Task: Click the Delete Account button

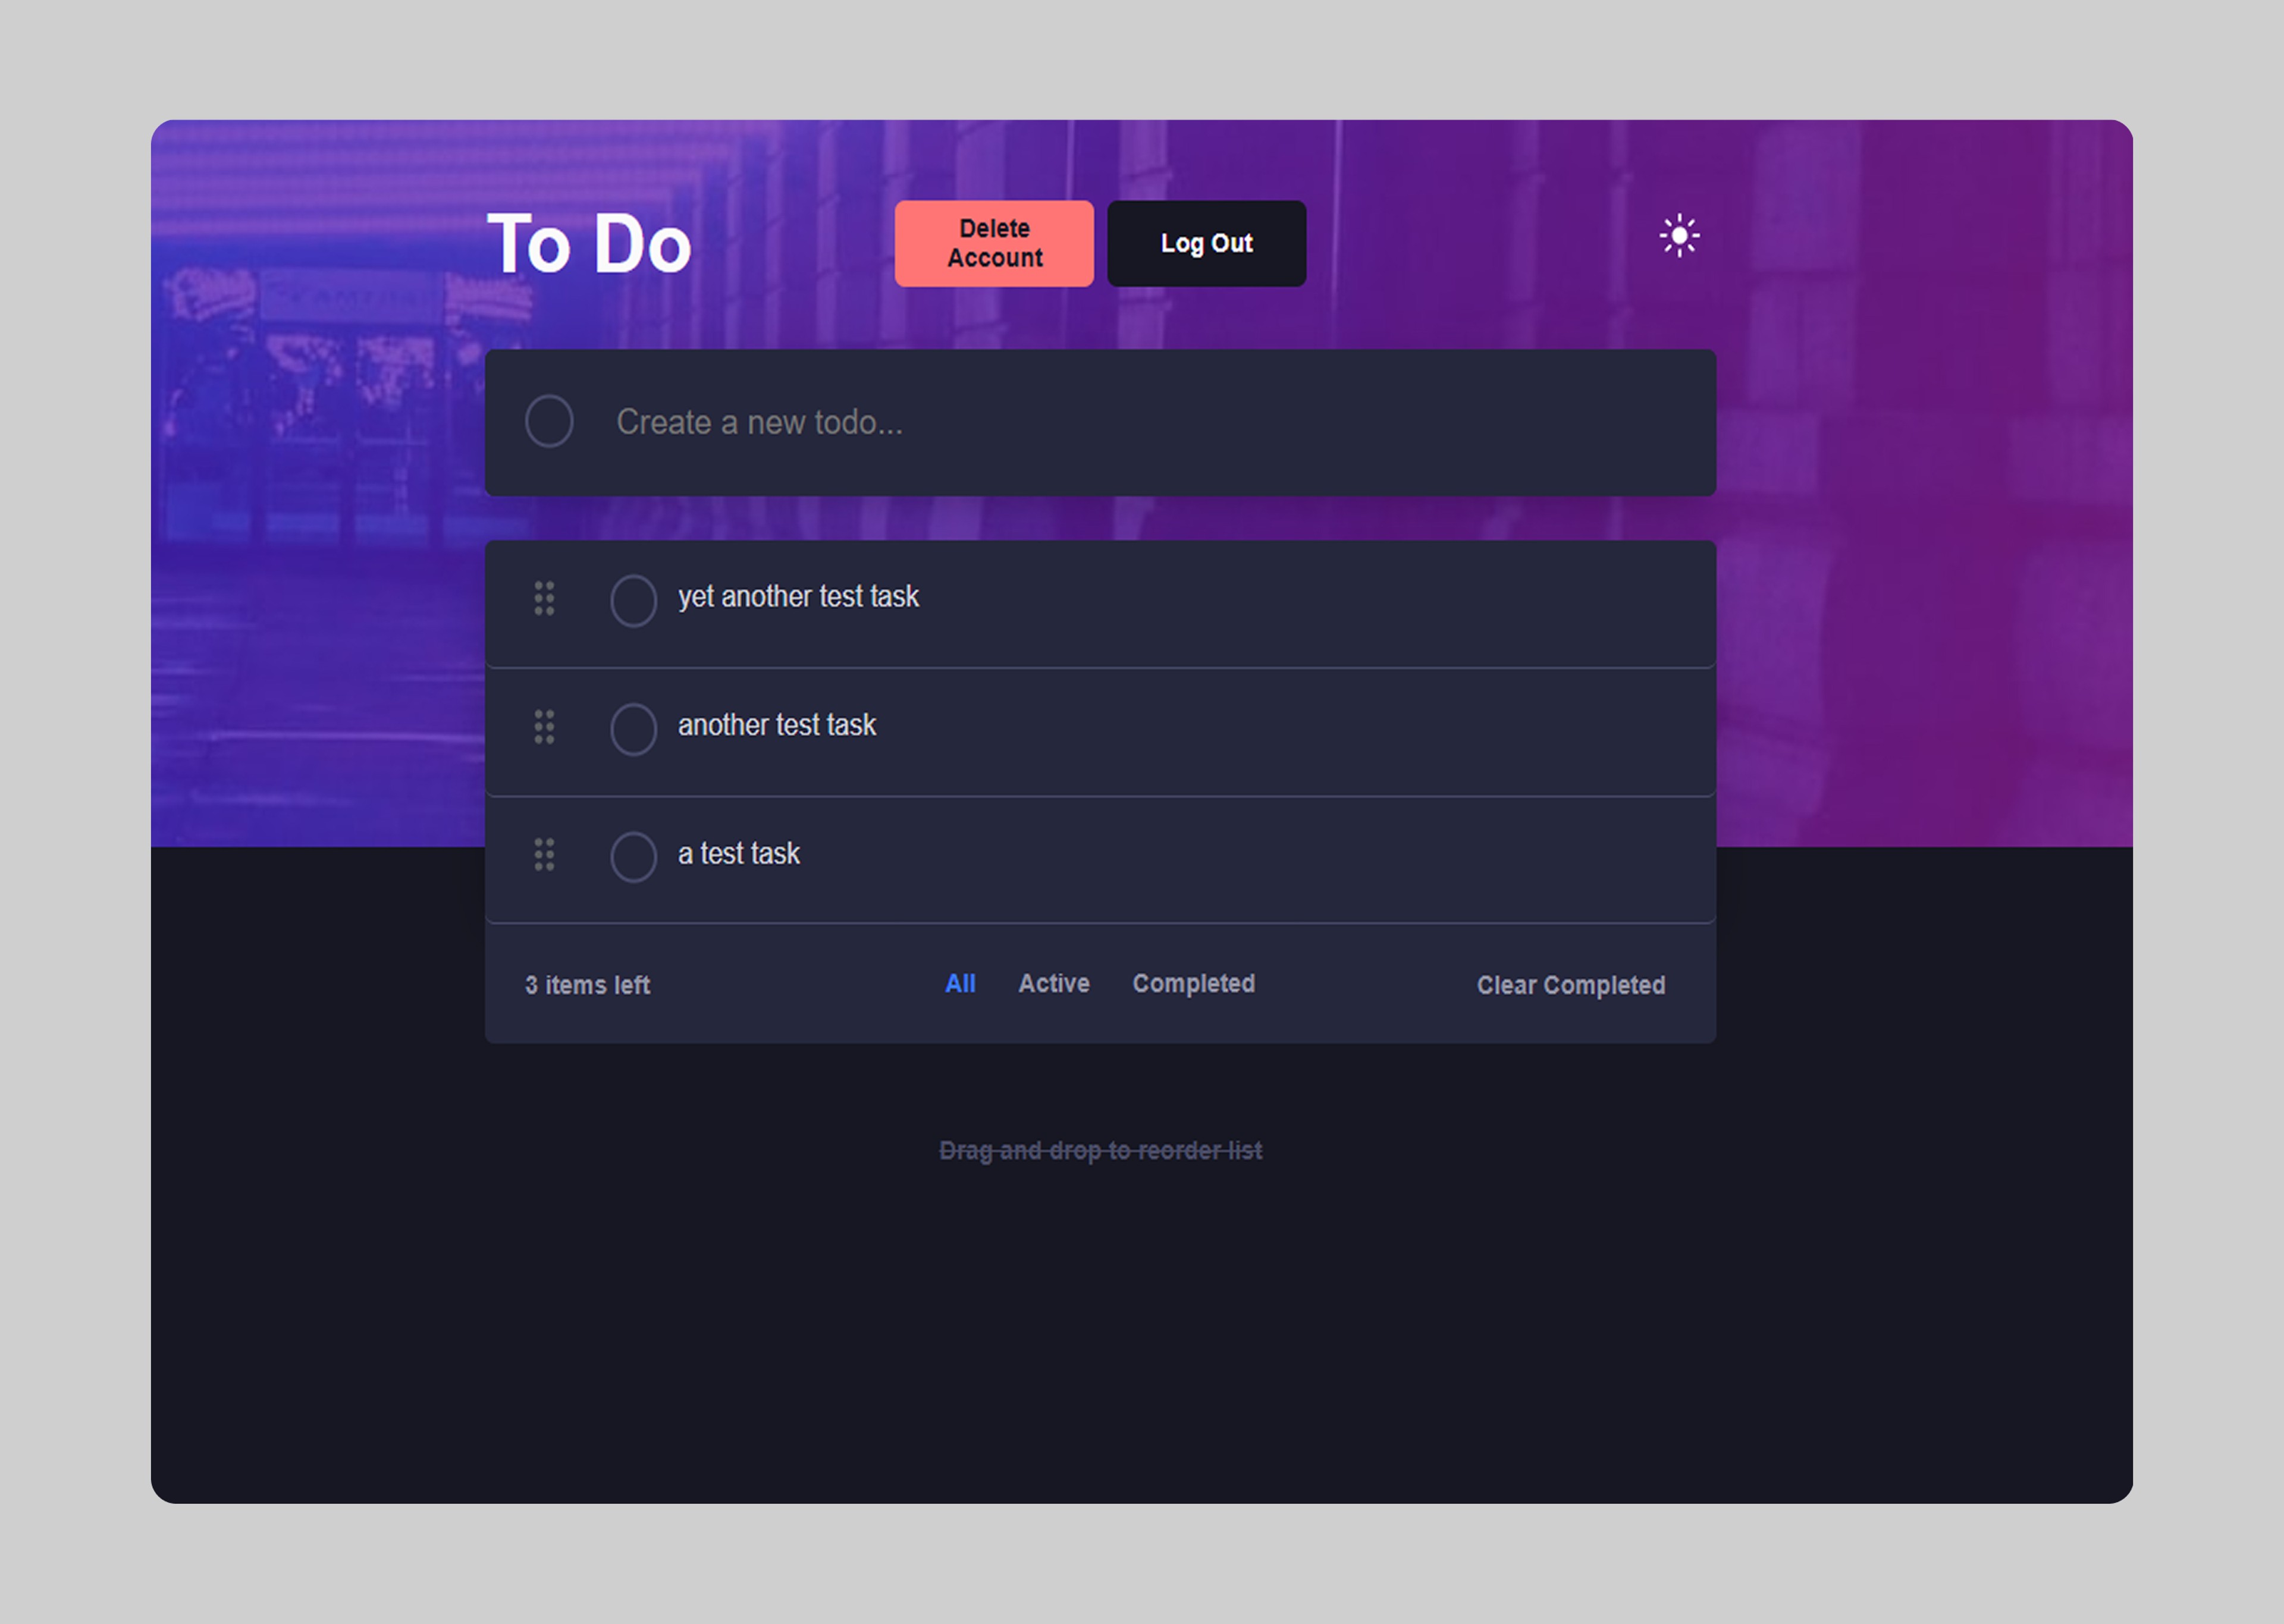Action: [994, 244]
